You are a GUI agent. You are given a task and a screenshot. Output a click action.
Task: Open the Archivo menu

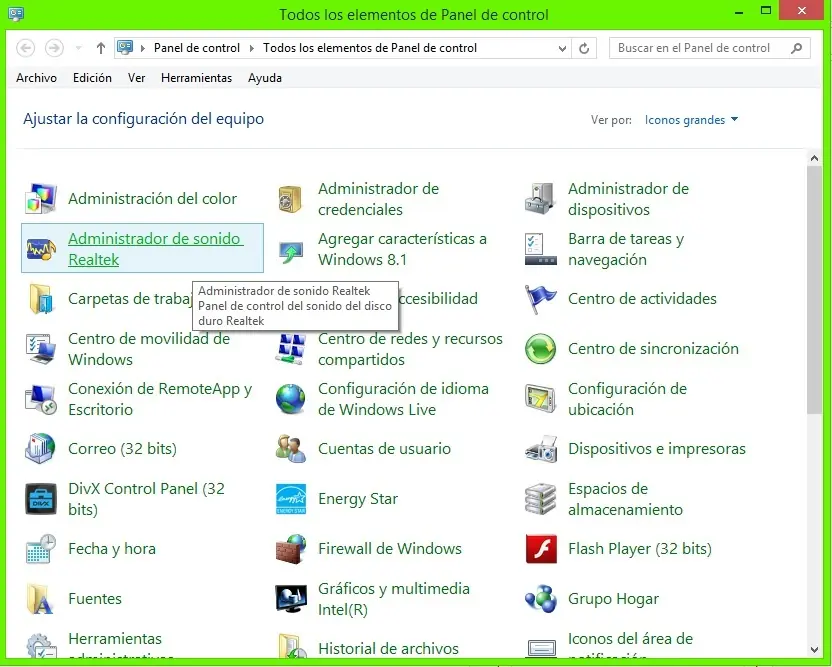pyautogui.click(x=36, y=78)
